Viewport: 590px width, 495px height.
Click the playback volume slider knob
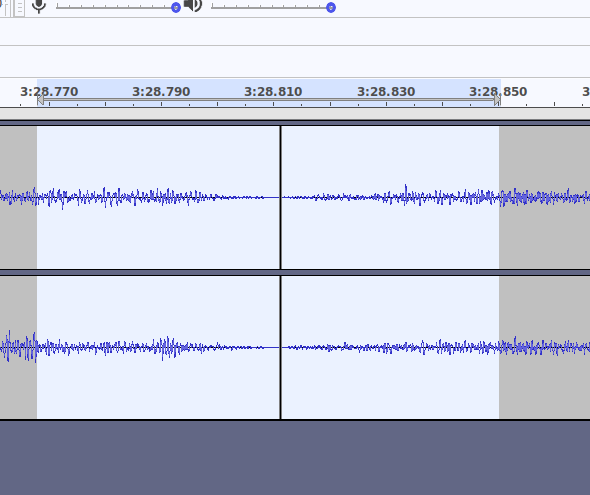pos(331,8)
